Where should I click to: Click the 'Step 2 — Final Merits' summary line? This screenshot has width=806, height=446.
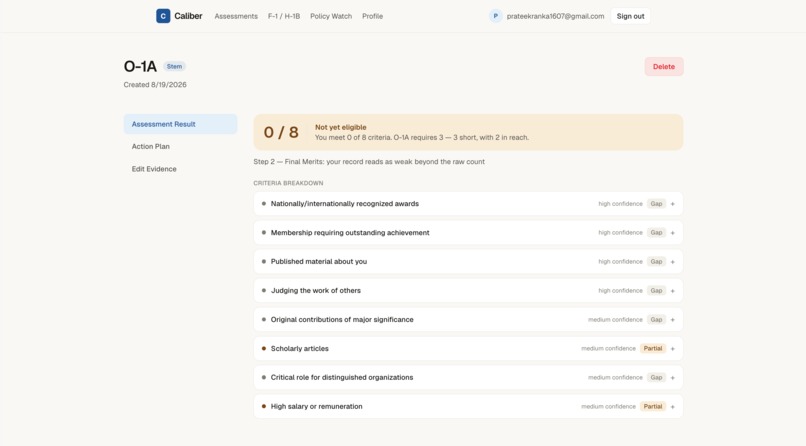[369, 162]
